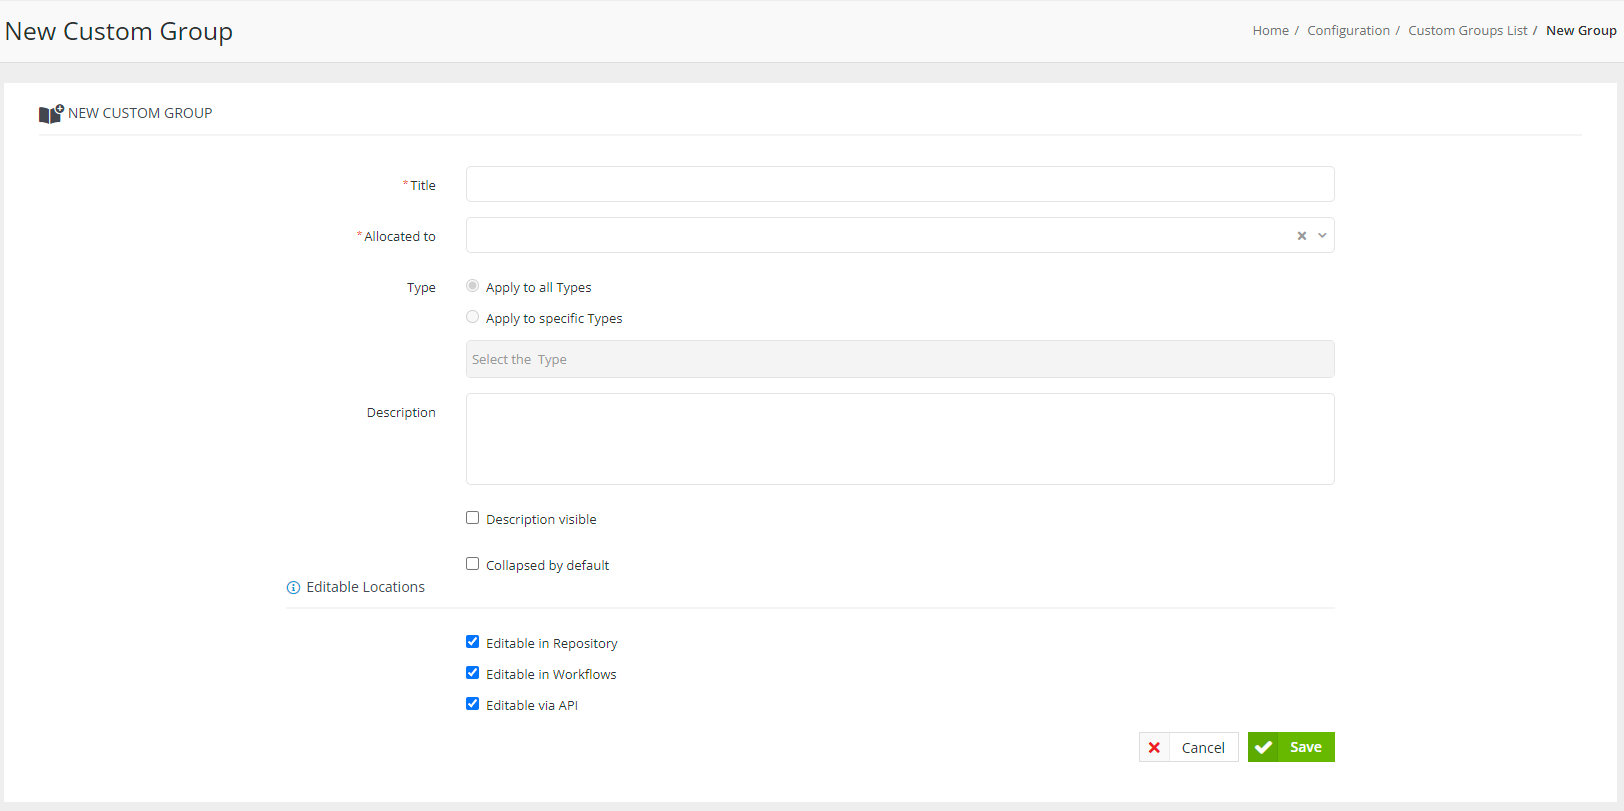
Task: Click the Editable via API label
Action: (x=532, y=705)
